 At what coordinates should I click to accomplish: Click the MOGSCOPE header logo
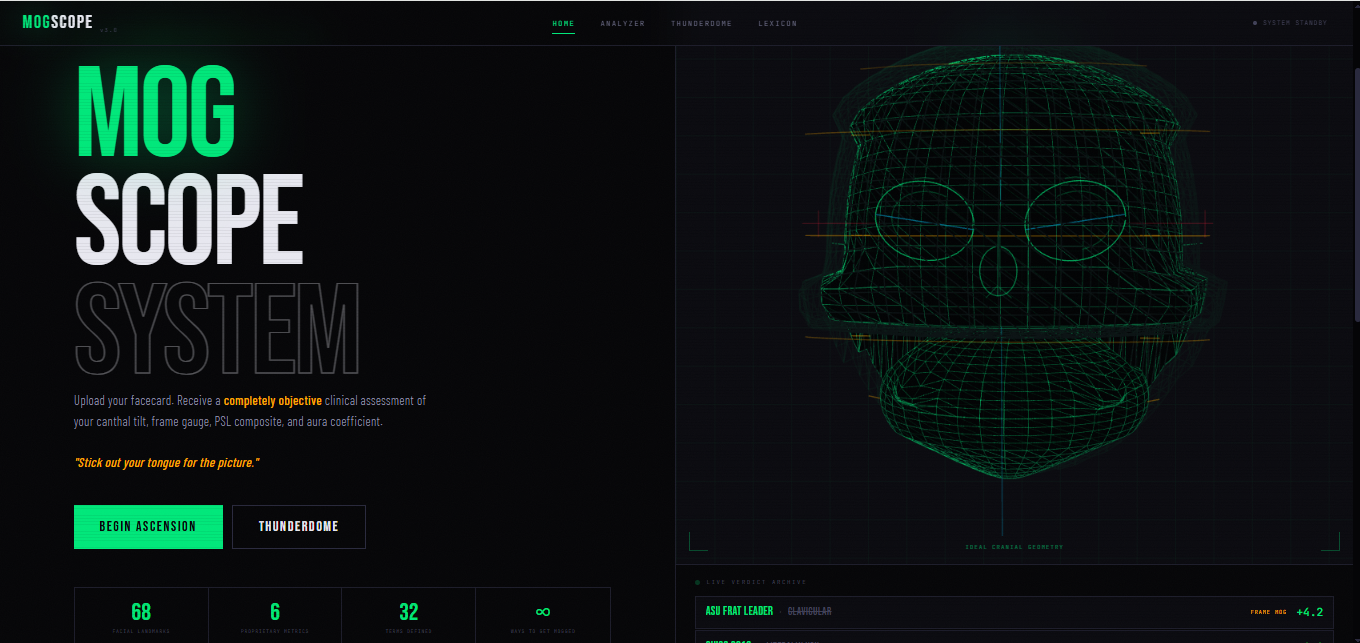(x=58, y=20)
